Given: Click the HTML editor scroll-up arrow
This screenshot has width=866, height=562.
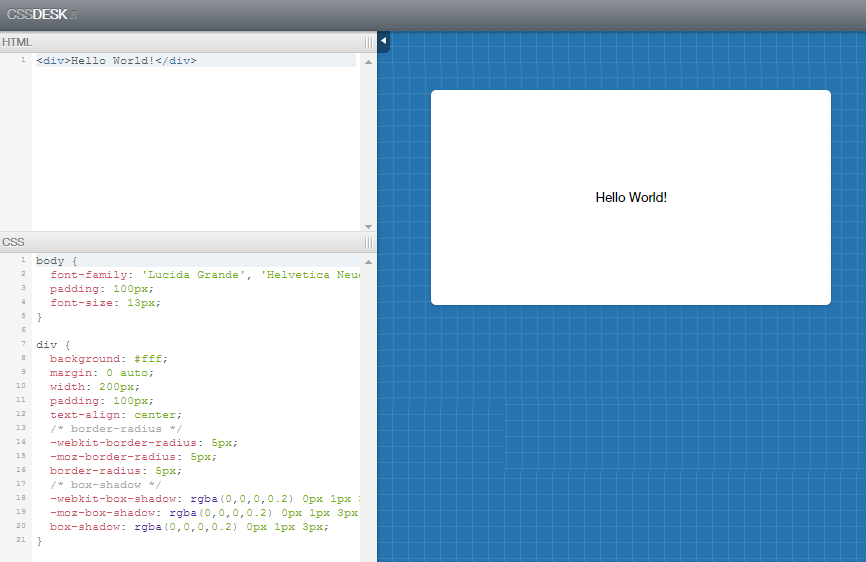Looking at the screenshot, I should [x=368, y=62].
